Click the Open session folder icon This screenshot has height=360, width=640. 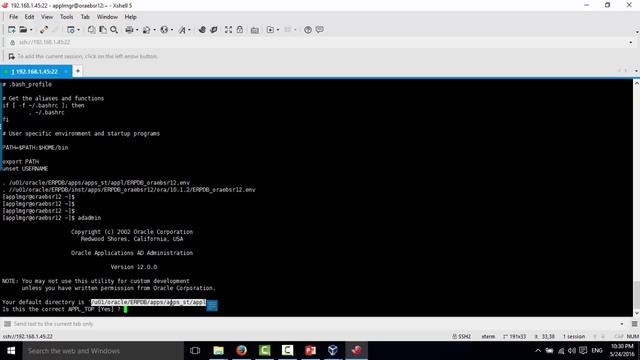tap(23, 30)
